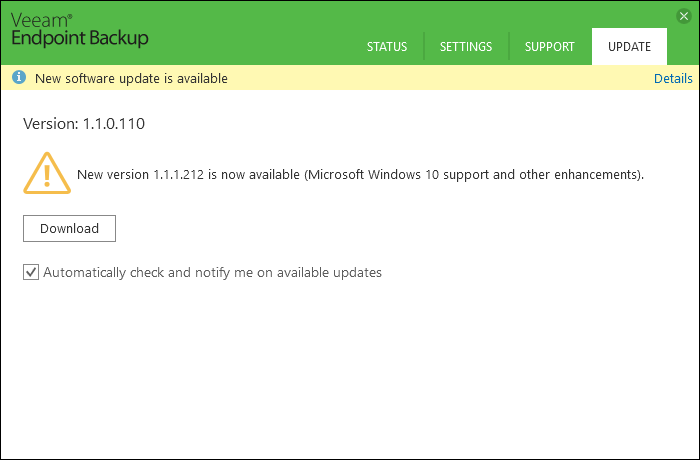The width and height of the screenshot is (700, 460).
Task: Click the Endpoint Backup title text
Action: click(79, 39)
